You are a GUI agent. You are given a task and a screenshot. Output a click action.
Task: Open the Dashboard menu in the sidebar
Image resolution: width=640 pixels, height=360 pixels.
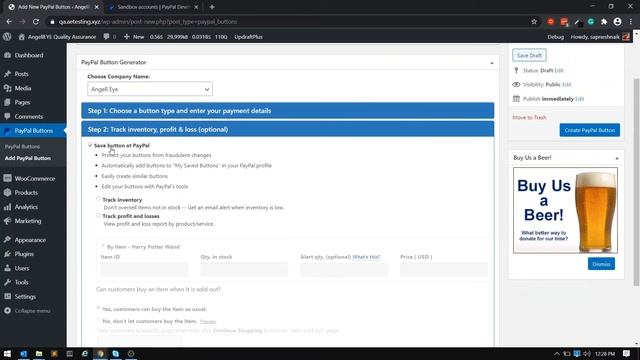(29, 55)
